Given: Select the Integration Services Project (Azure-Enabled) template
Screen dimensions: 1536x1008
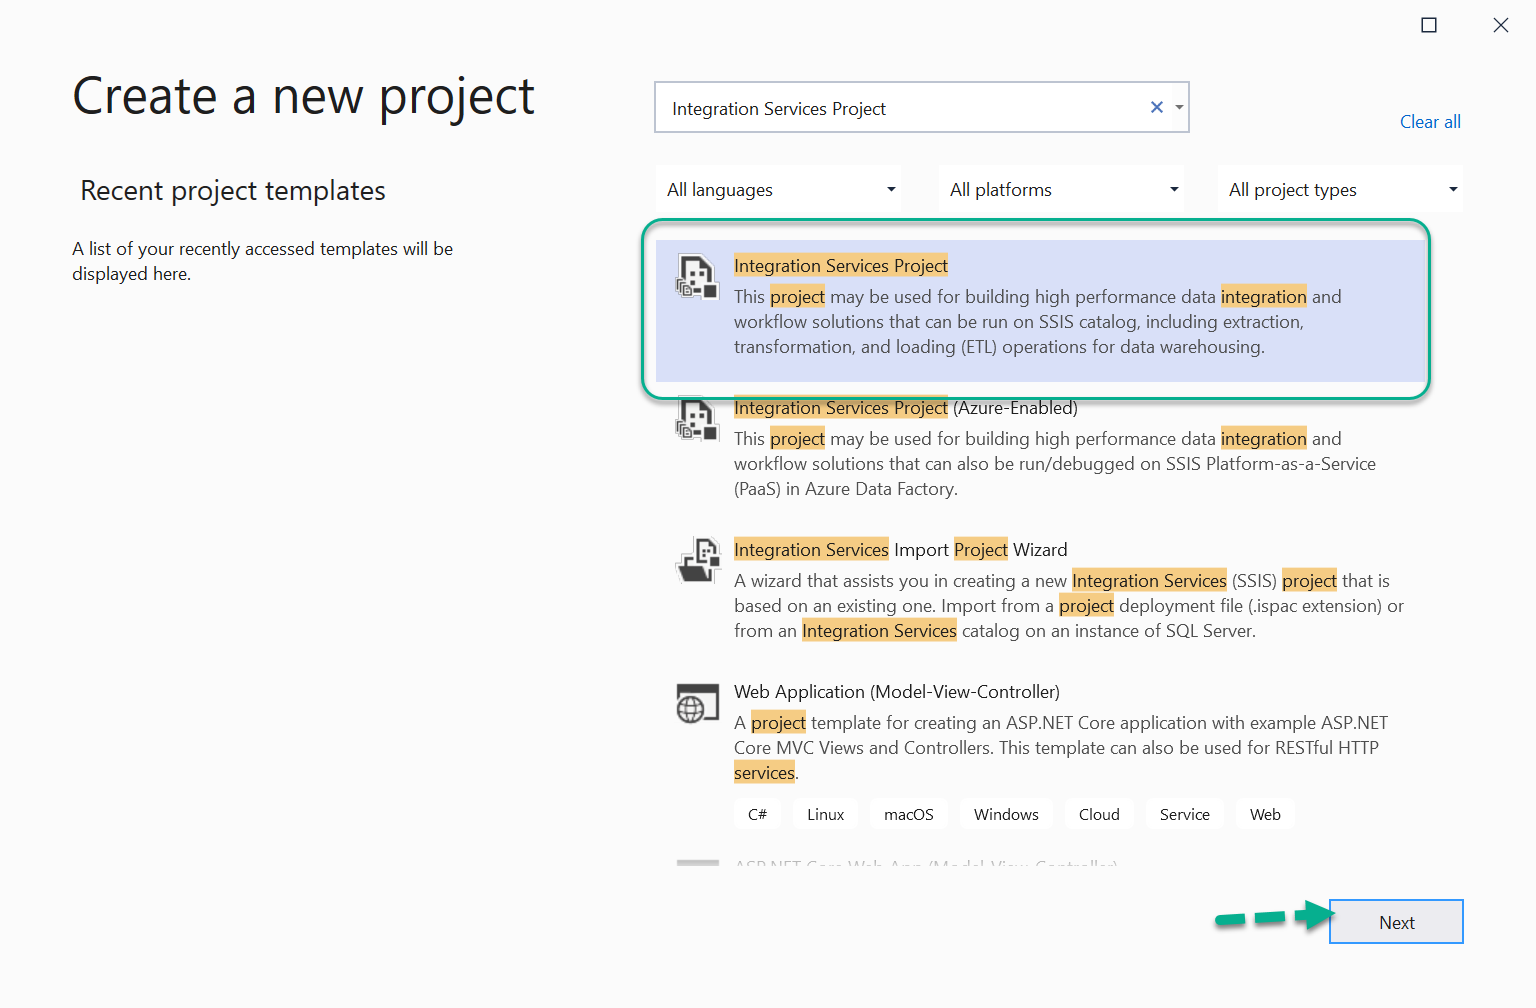Looking at the screenshot, I should click(x=1040, y=447).
